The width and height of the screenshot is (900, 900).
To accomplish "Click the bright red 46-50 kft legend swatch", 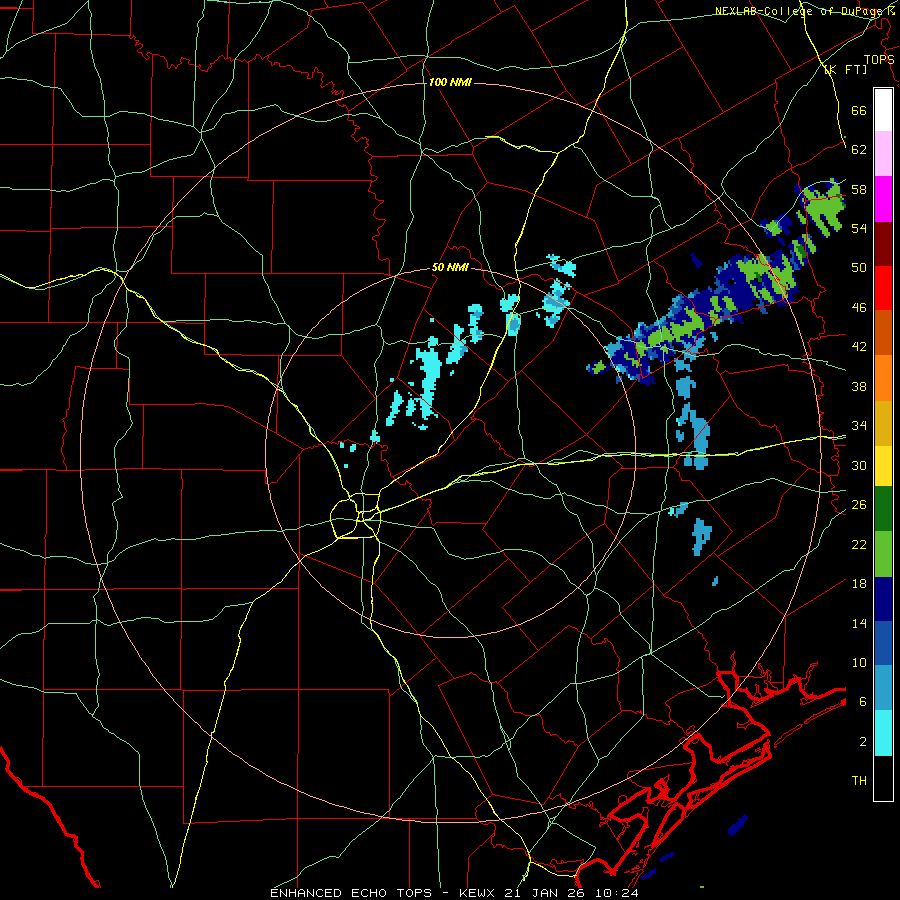I will (x=883, y=288).
